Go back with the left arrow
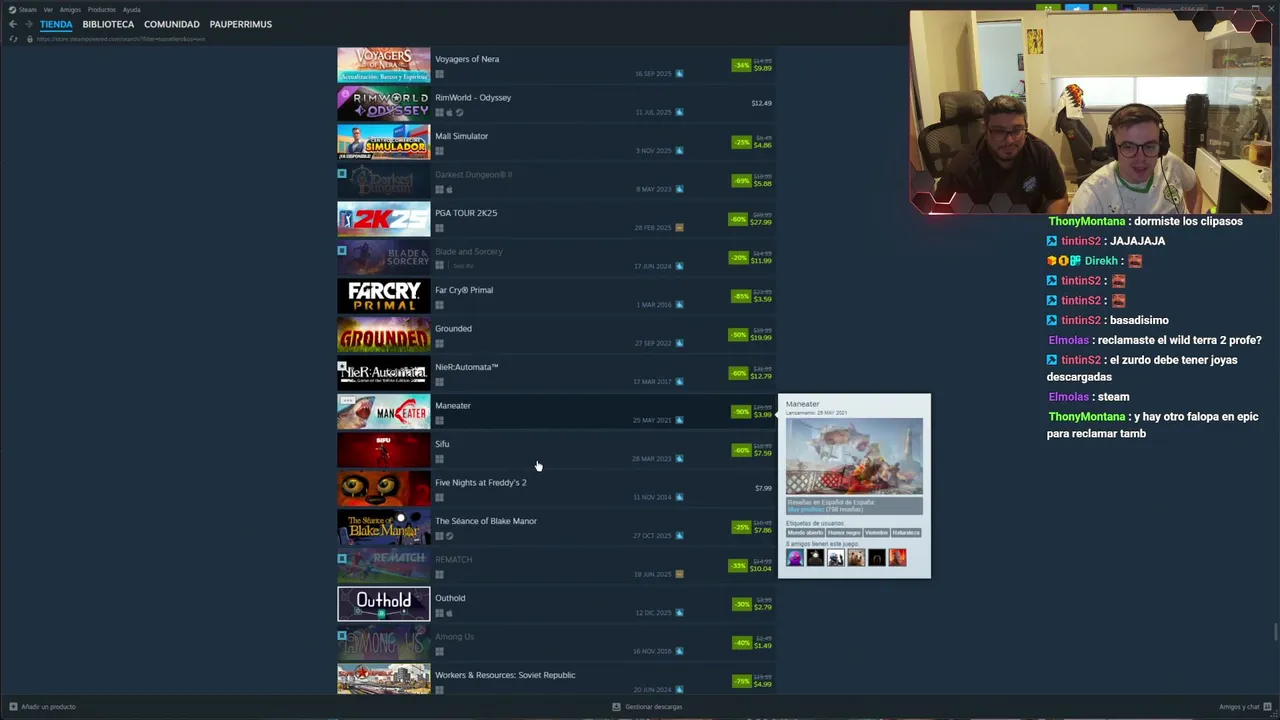Screen dimensions: 1280x720 click(x=13, y=24)
